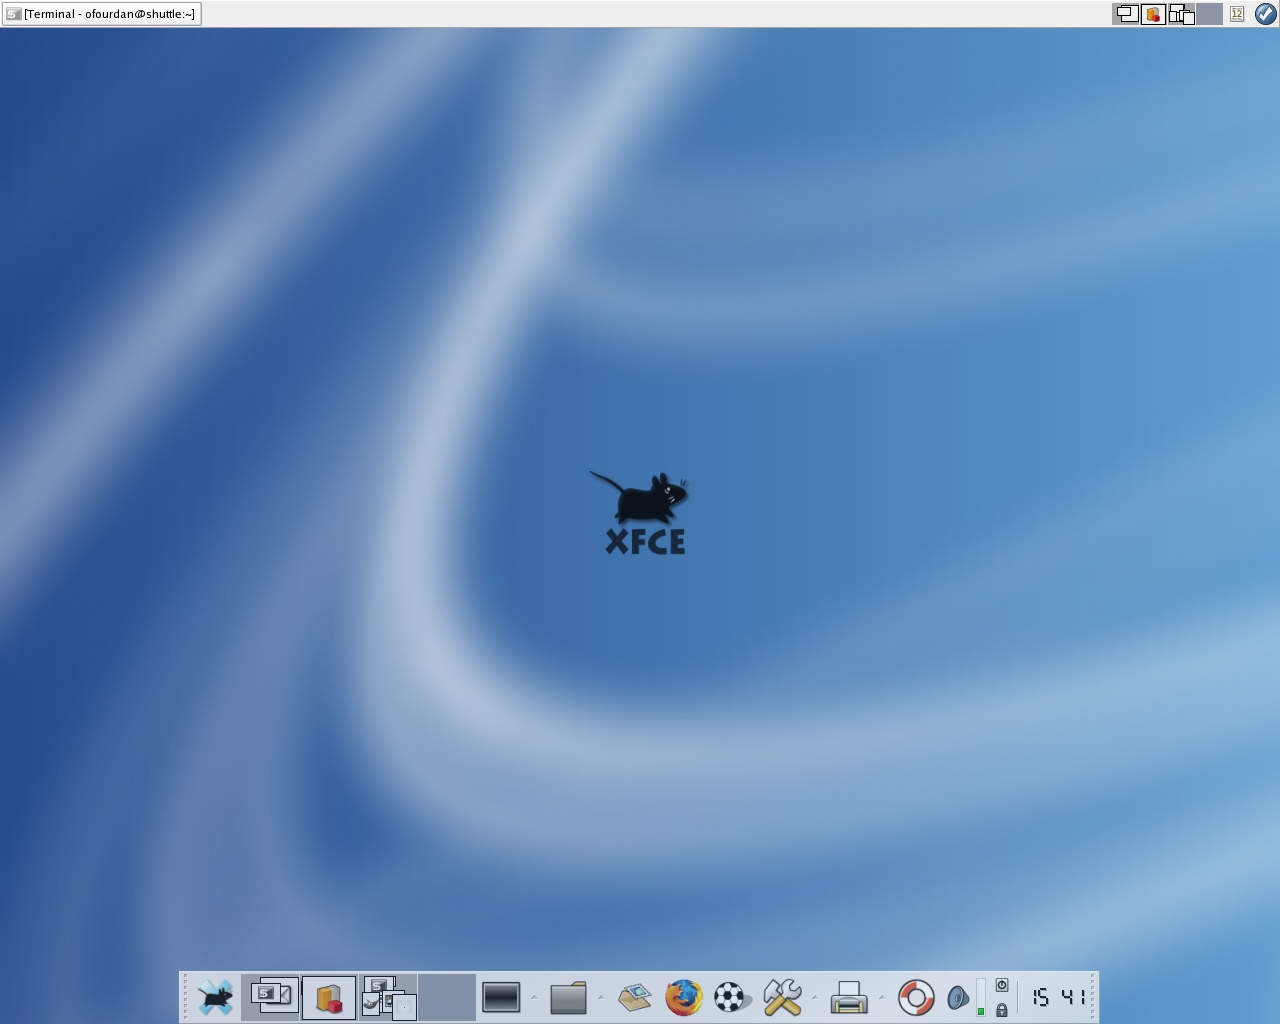Screen dimensions: 1280x1024
Task: Switch to empty fourth workspace in bottom pager
Action: pyautogui.click(x=446, y=997)
